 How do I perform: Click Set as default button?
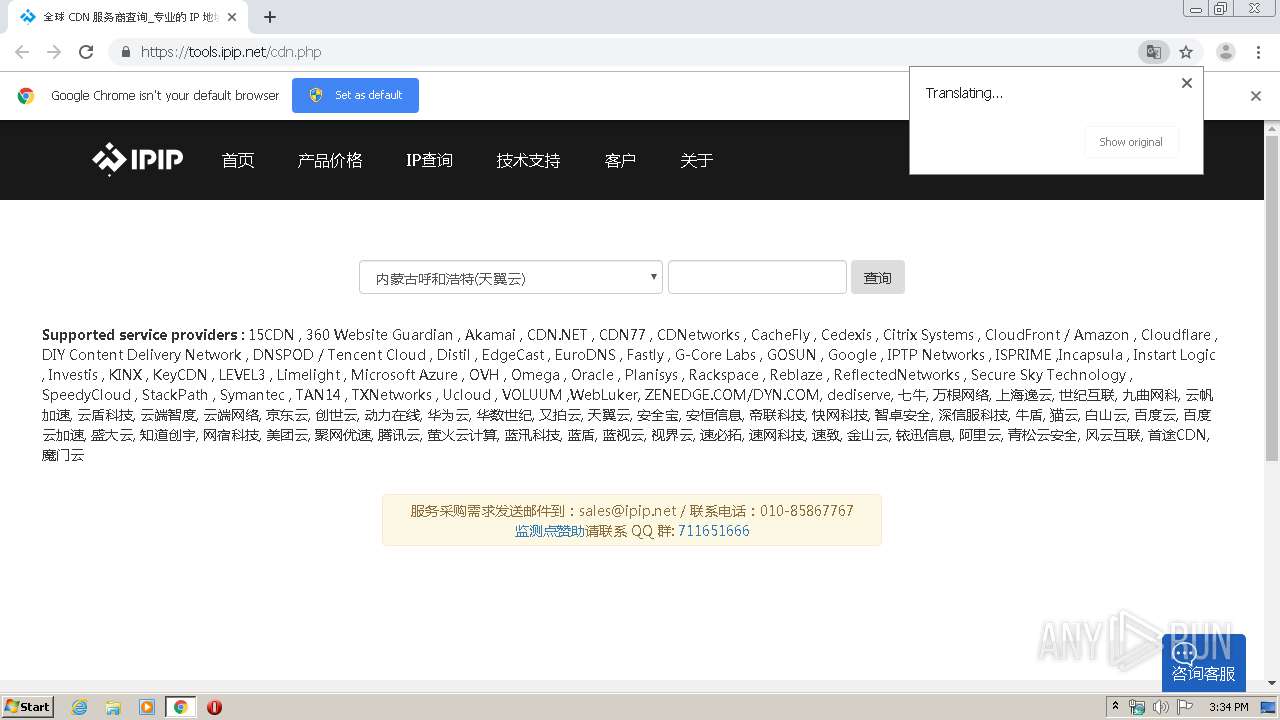[x=355, y=95]
